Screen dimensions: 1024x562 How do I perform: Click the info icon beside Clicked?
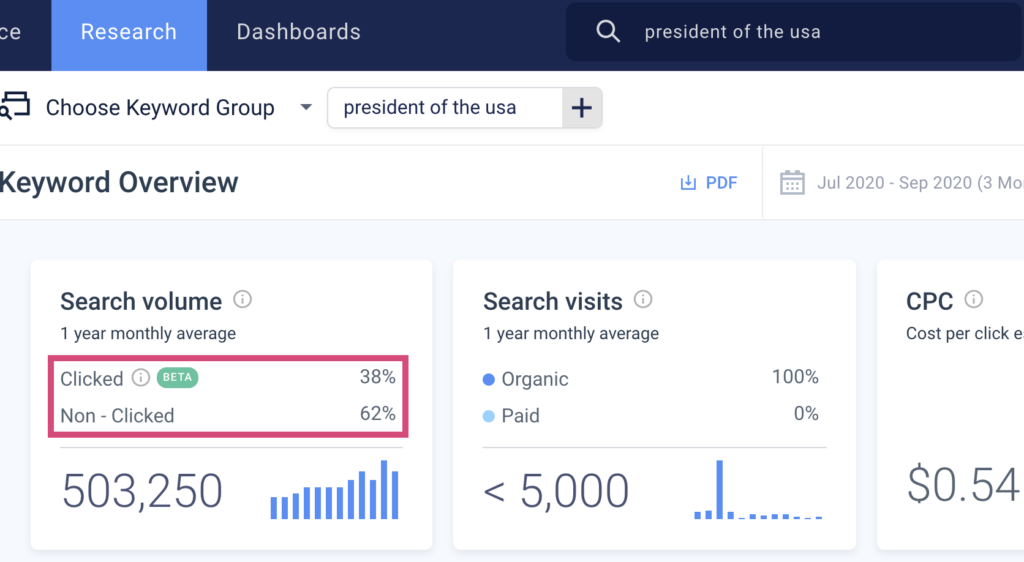[140, 377]
